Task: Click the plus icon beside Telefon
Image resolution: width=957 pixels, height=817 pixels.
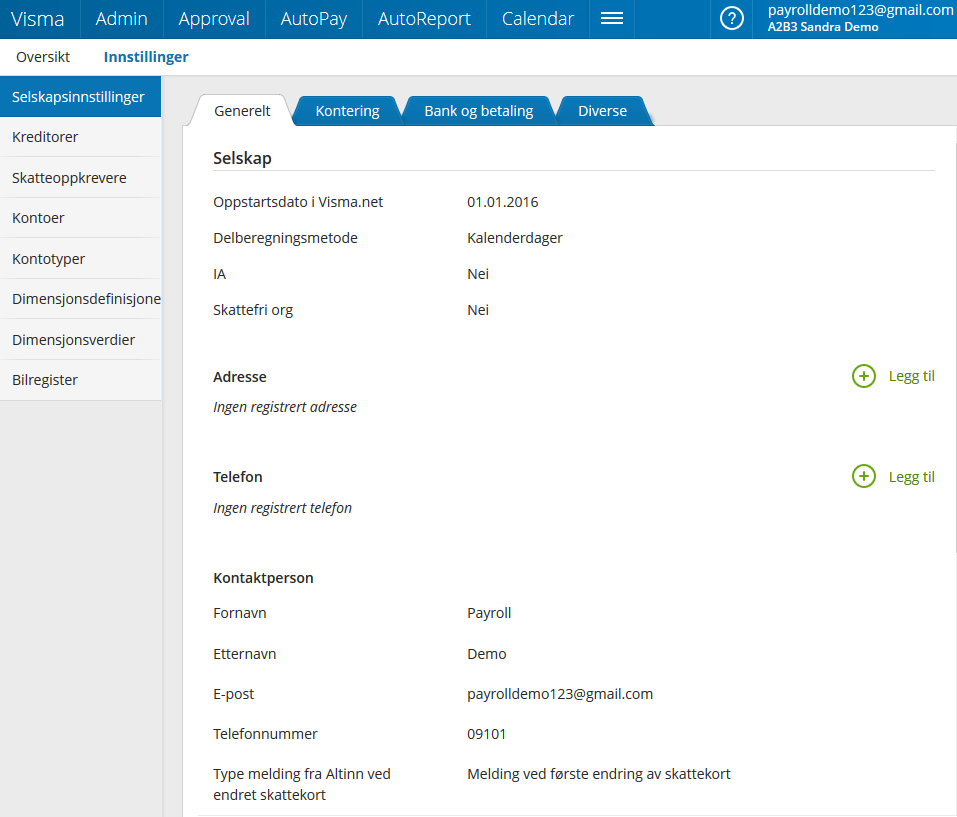Action: (864, 477)
